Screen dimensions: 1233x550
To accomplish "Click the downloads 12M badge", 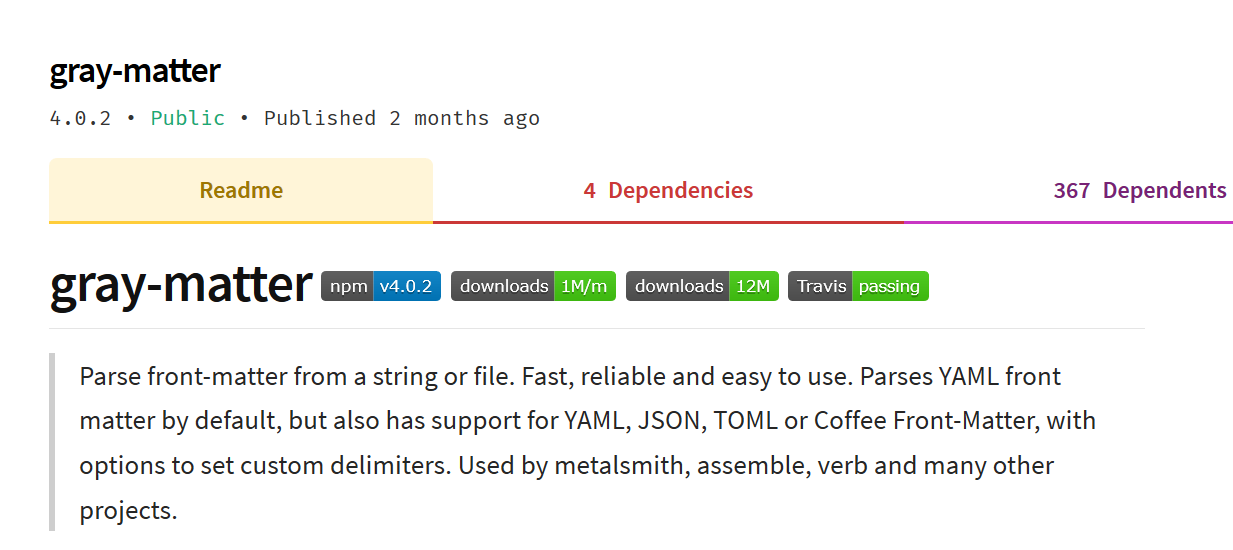I will (x=702, y=286).
